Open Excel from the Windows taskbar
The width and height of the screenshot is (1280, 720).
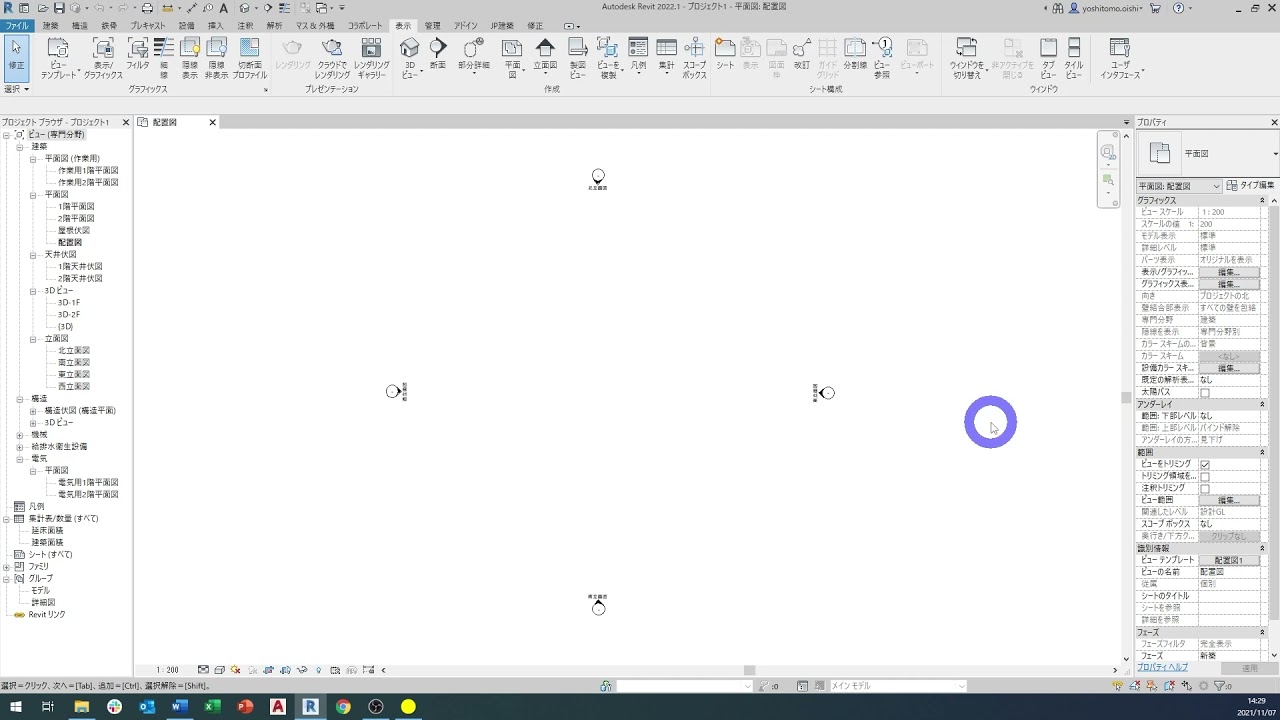(x=212, y=706)
